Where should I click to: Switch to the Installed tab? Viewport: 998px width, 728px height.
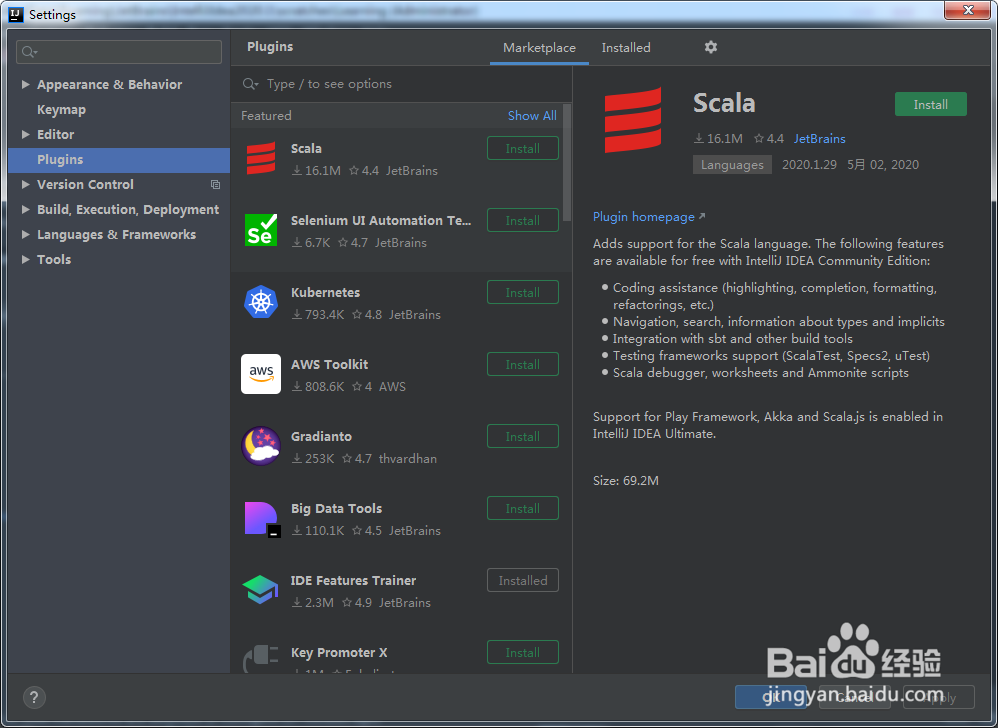(x=626, y=48)
